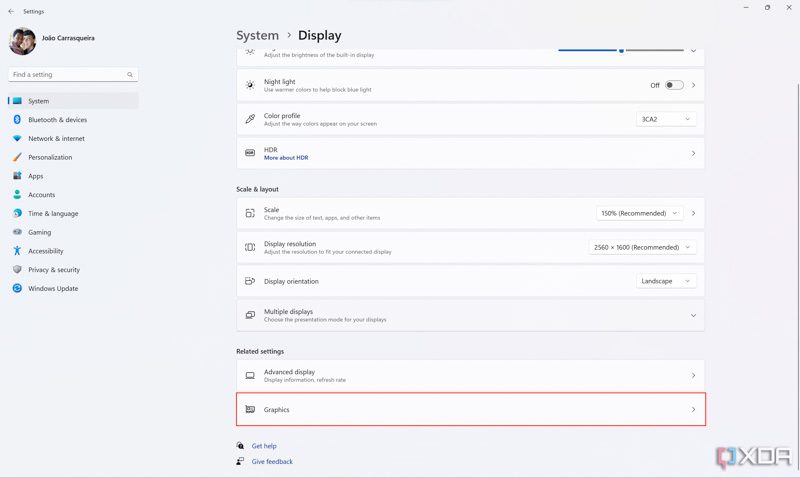Click the Multiple displays icon

click(x=250, y=315)
